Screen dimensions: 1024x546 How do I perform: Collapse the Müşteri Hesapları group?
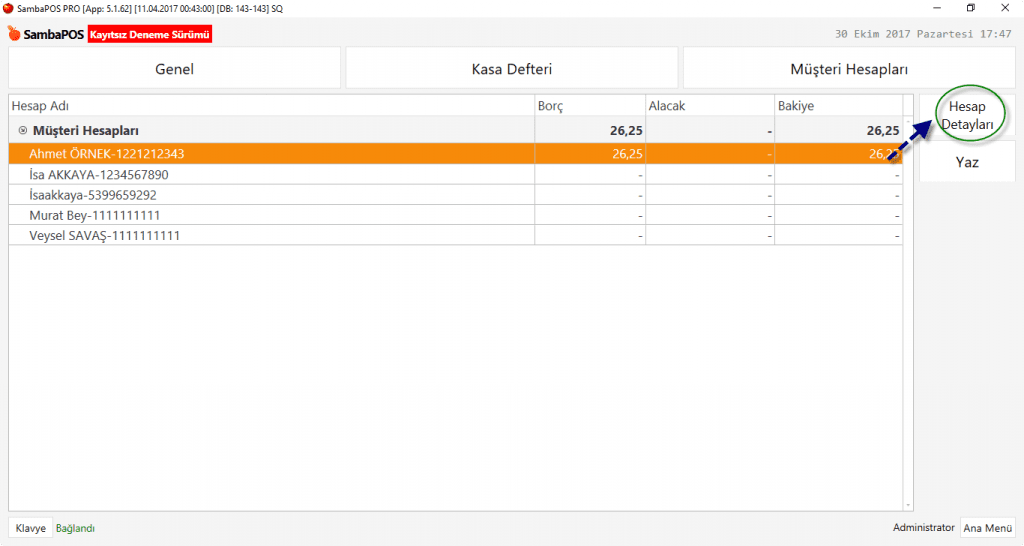pyautogui.click(x=23, y=130)
